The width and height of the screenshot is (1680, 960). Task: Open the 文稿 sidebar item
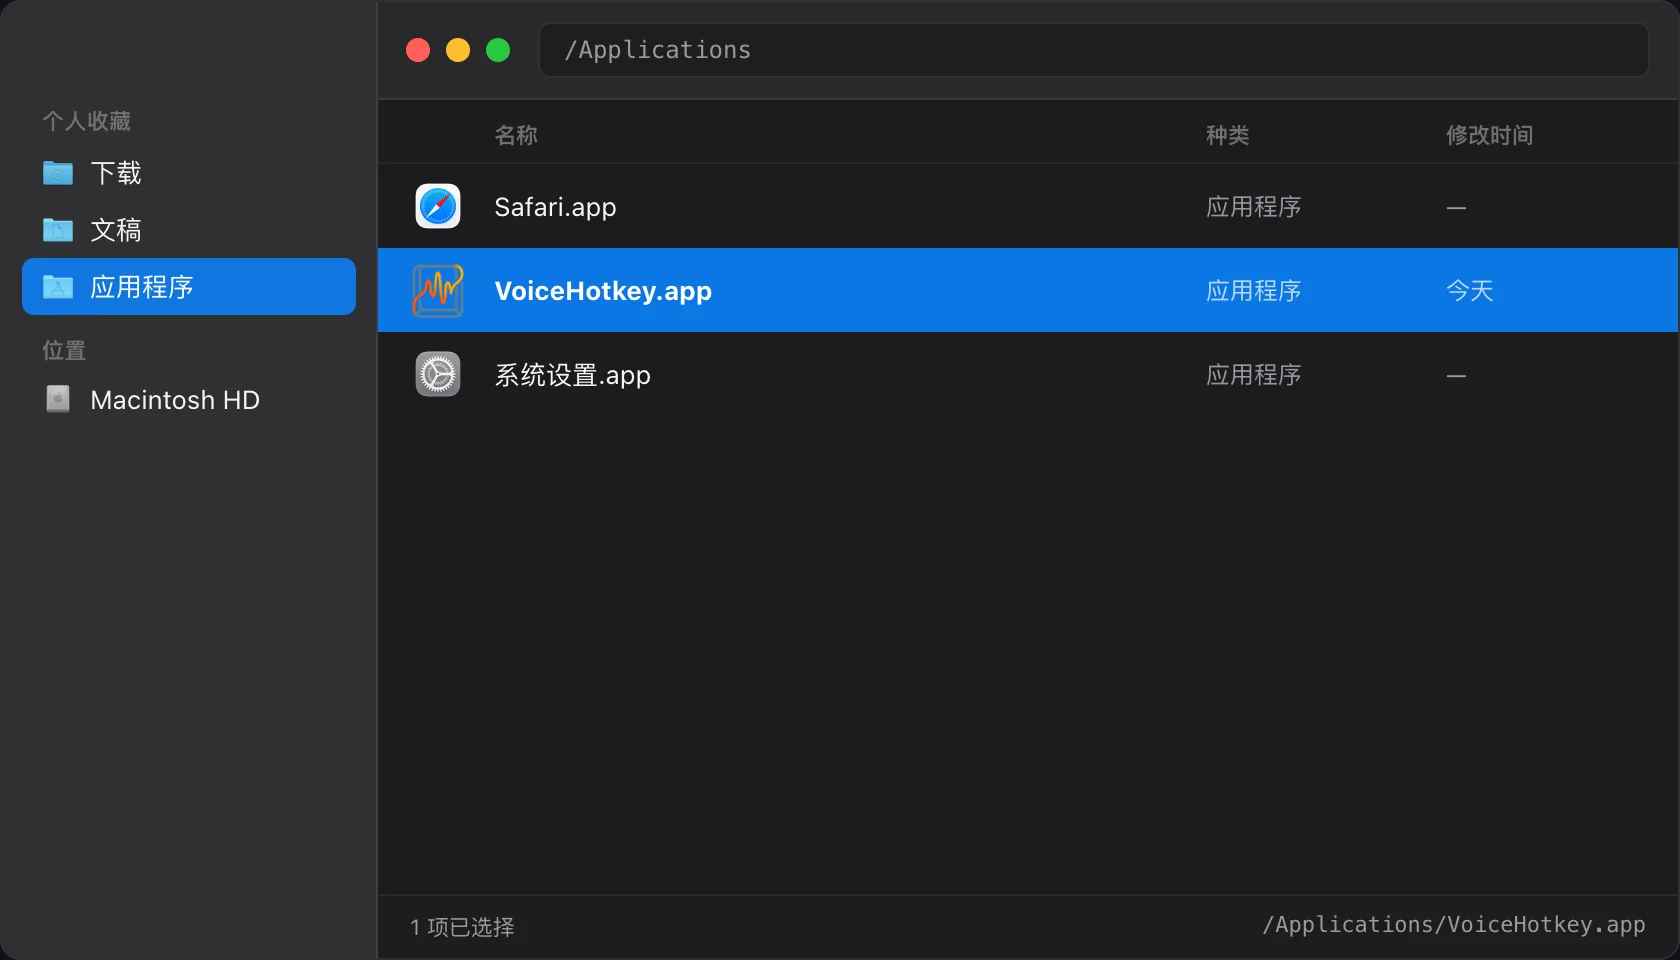[x=189, y=230]
